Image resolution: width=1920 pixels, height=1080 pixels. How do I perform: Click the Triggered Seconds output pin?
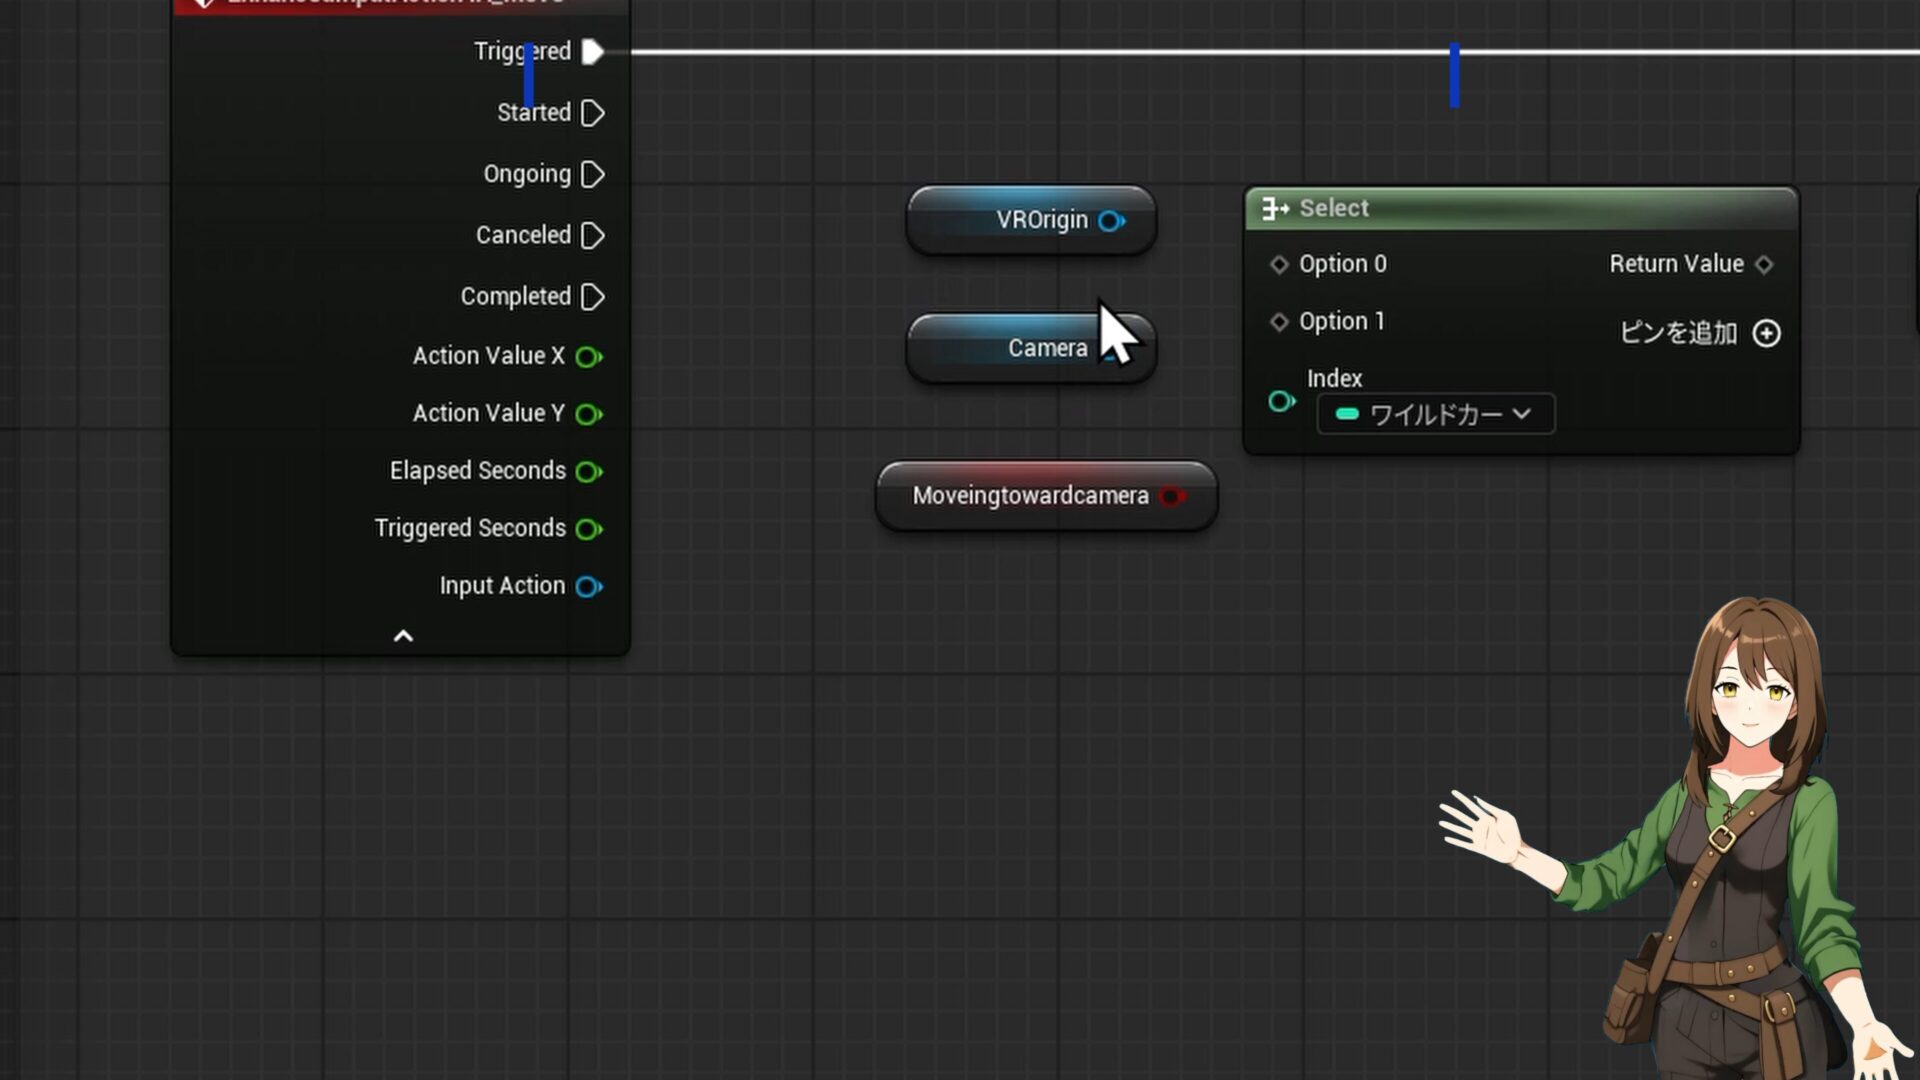pos(588,529)
